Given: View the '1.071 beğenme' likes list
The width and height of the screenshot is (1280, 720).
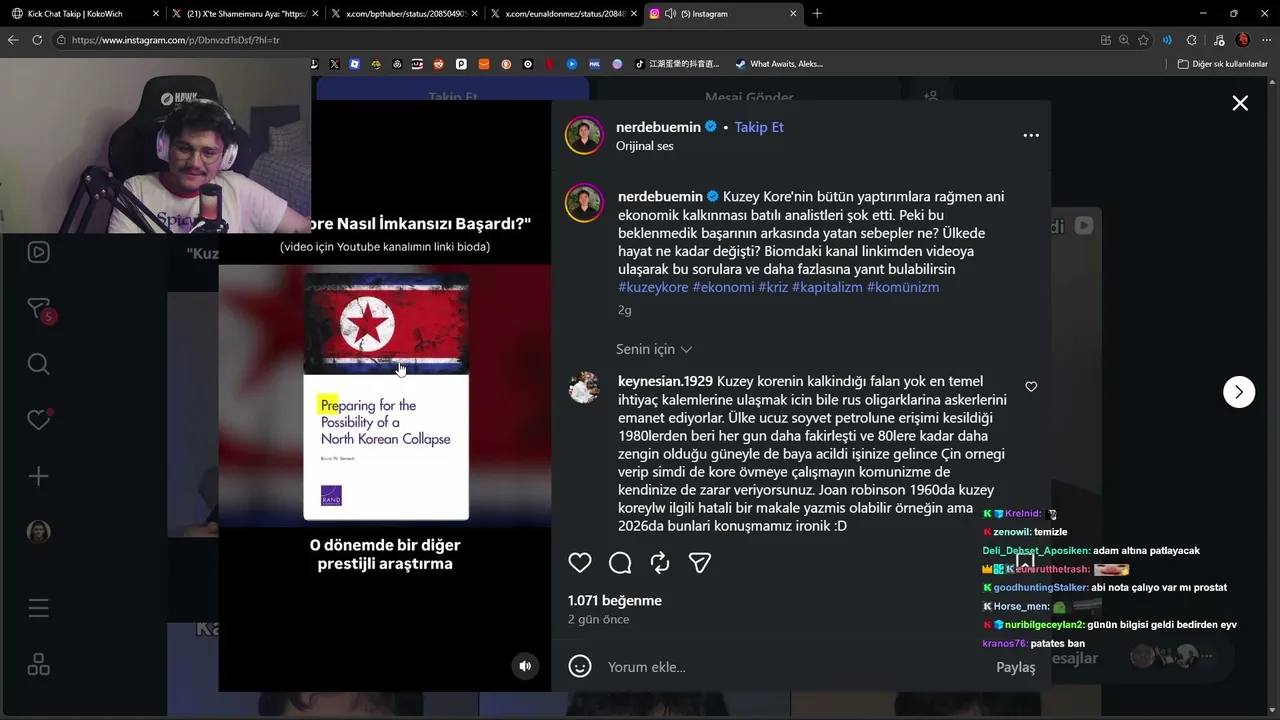Looking at the screenshot, I should (615, 601).
